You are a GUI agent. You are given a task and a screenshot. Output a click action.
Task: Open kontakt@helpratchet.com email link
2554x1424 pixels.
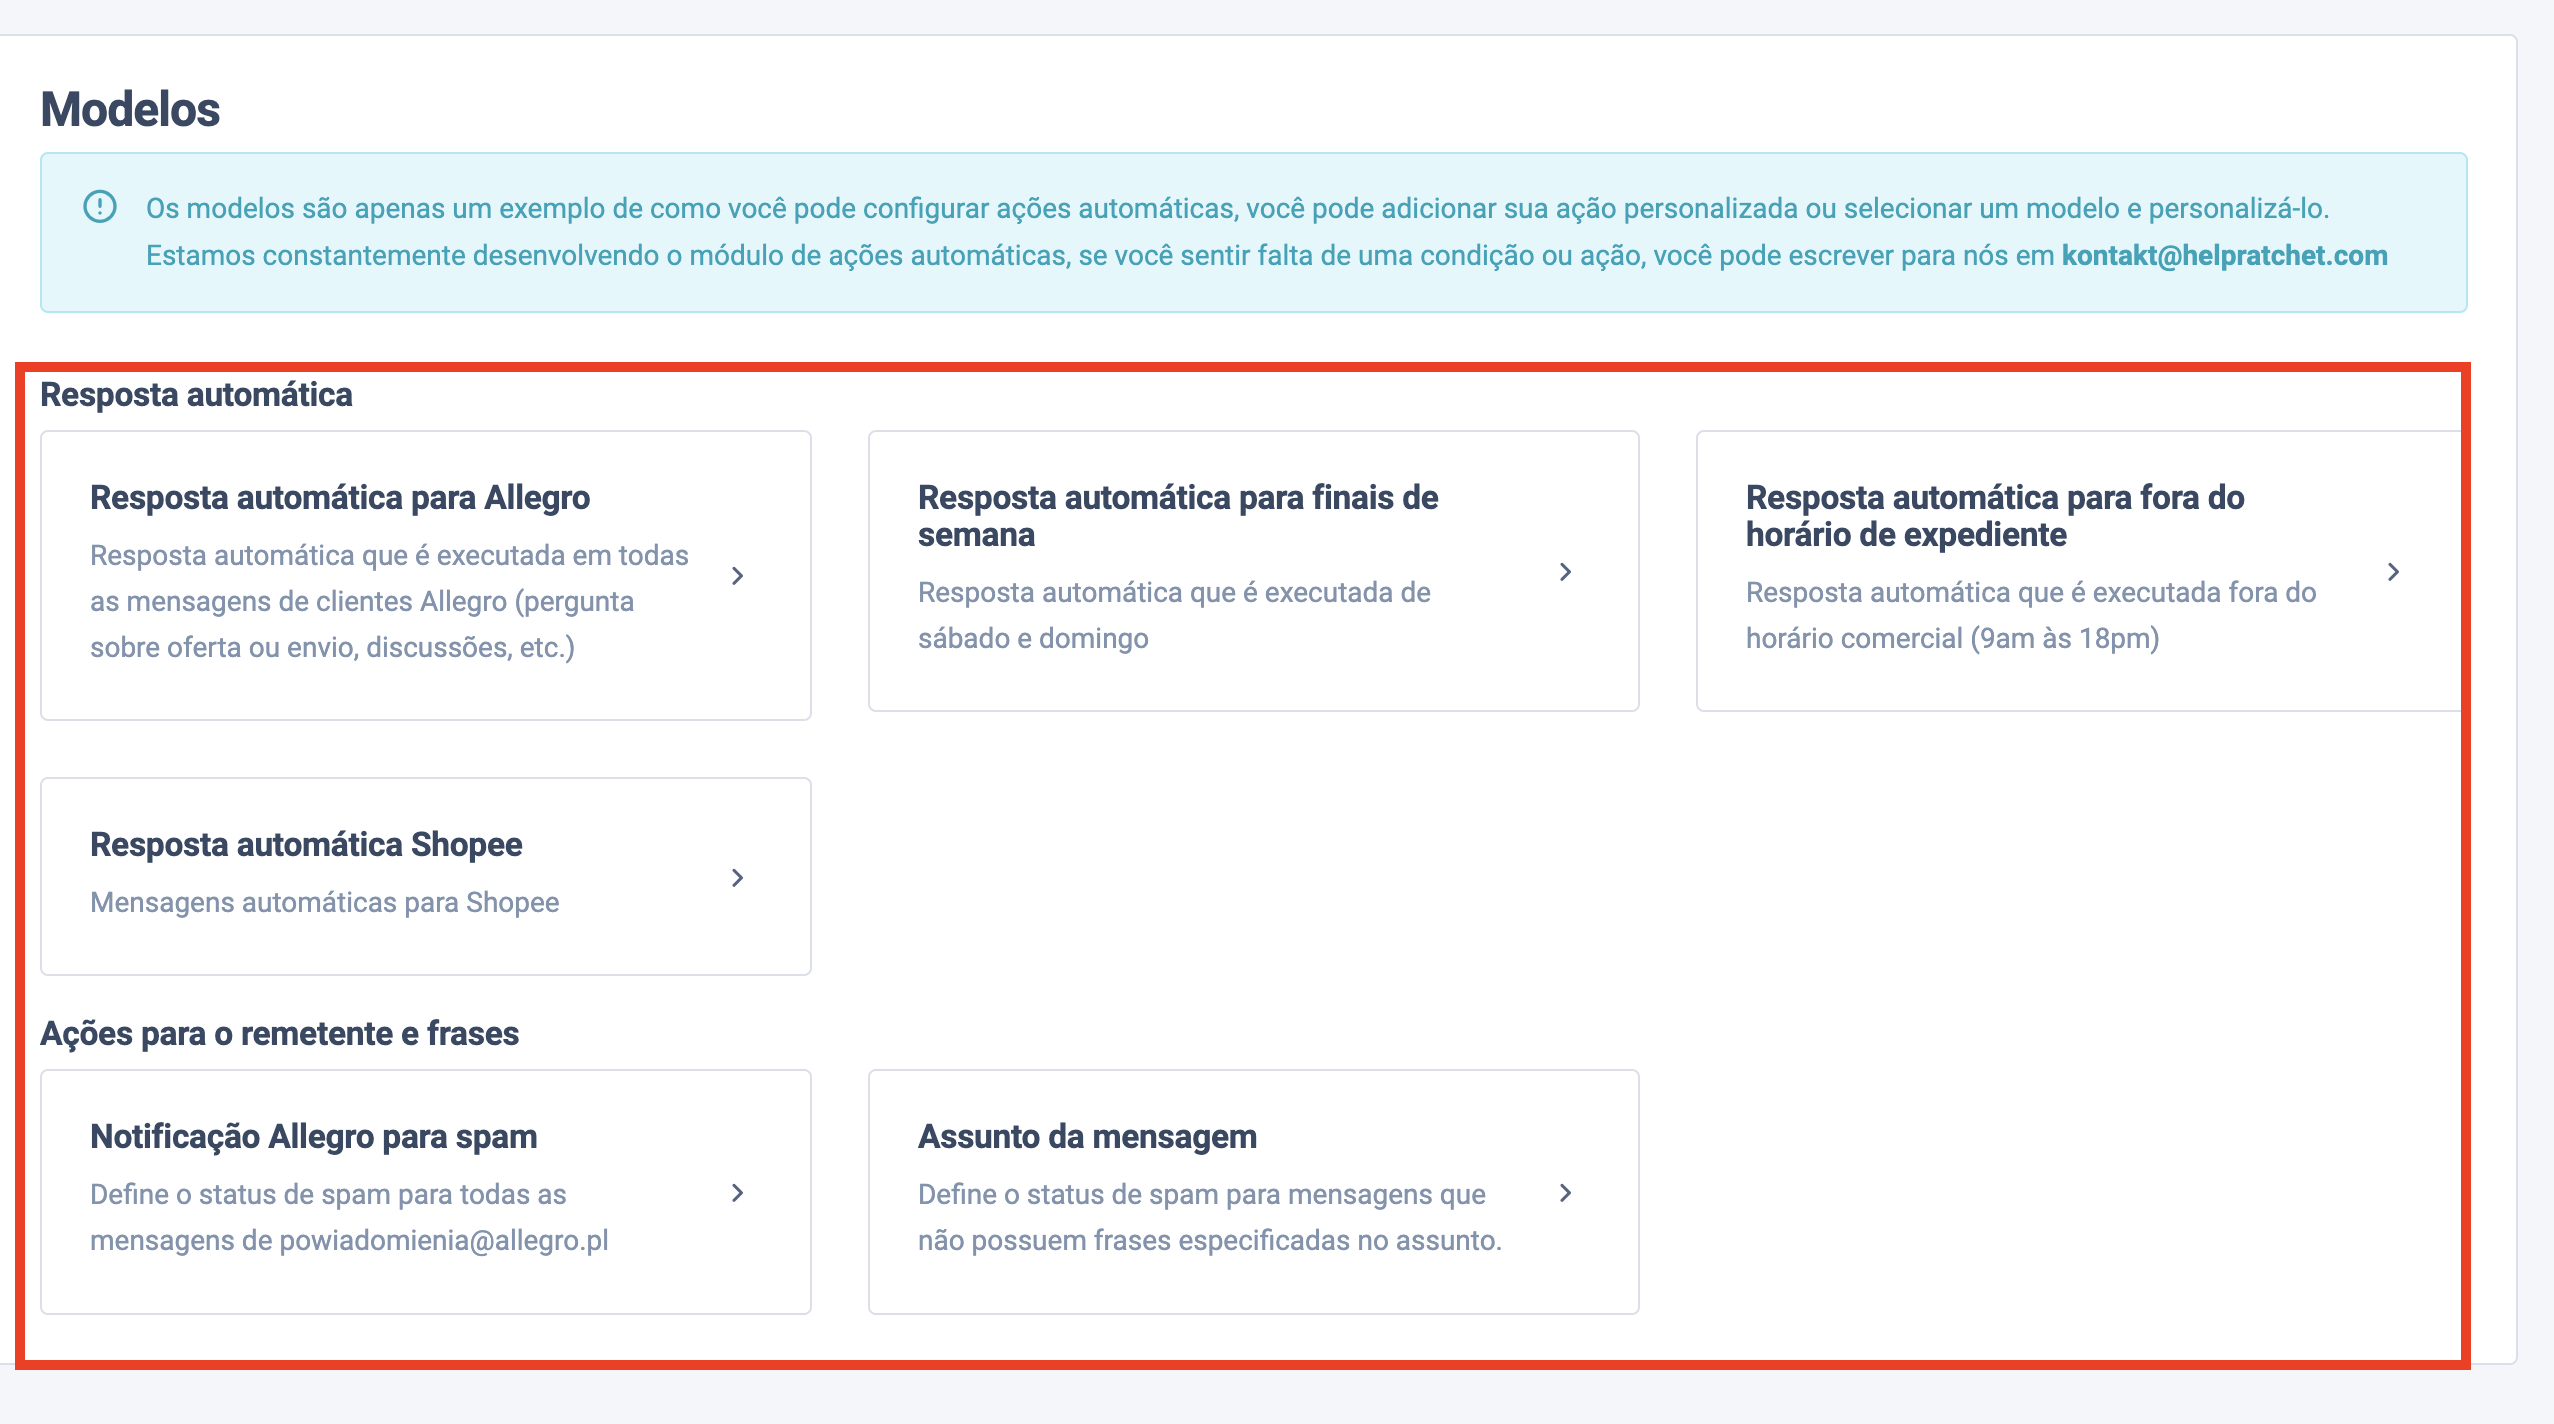coord(2224,256)
